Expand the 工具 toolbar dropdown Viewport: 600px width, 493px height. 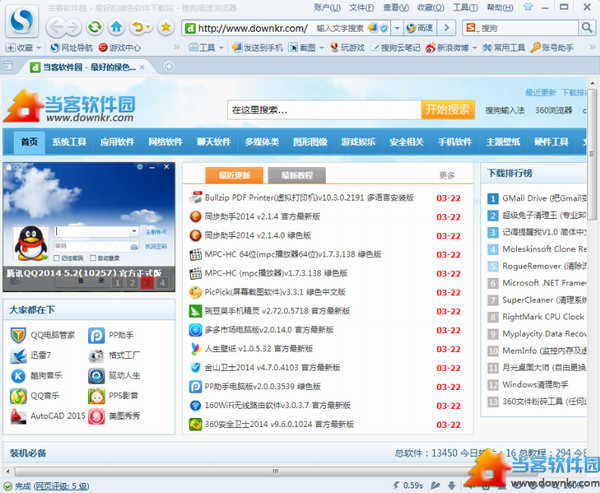(221, 48)
